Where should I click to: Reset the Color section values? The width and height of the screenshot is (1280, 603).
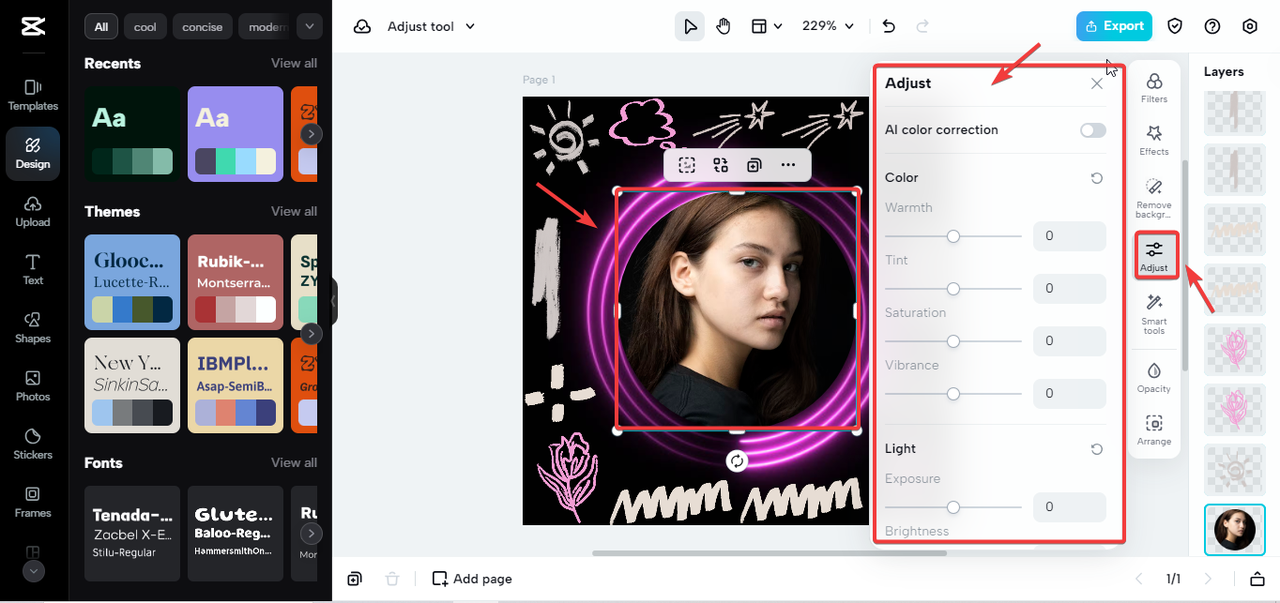[x=1097, y=178]
